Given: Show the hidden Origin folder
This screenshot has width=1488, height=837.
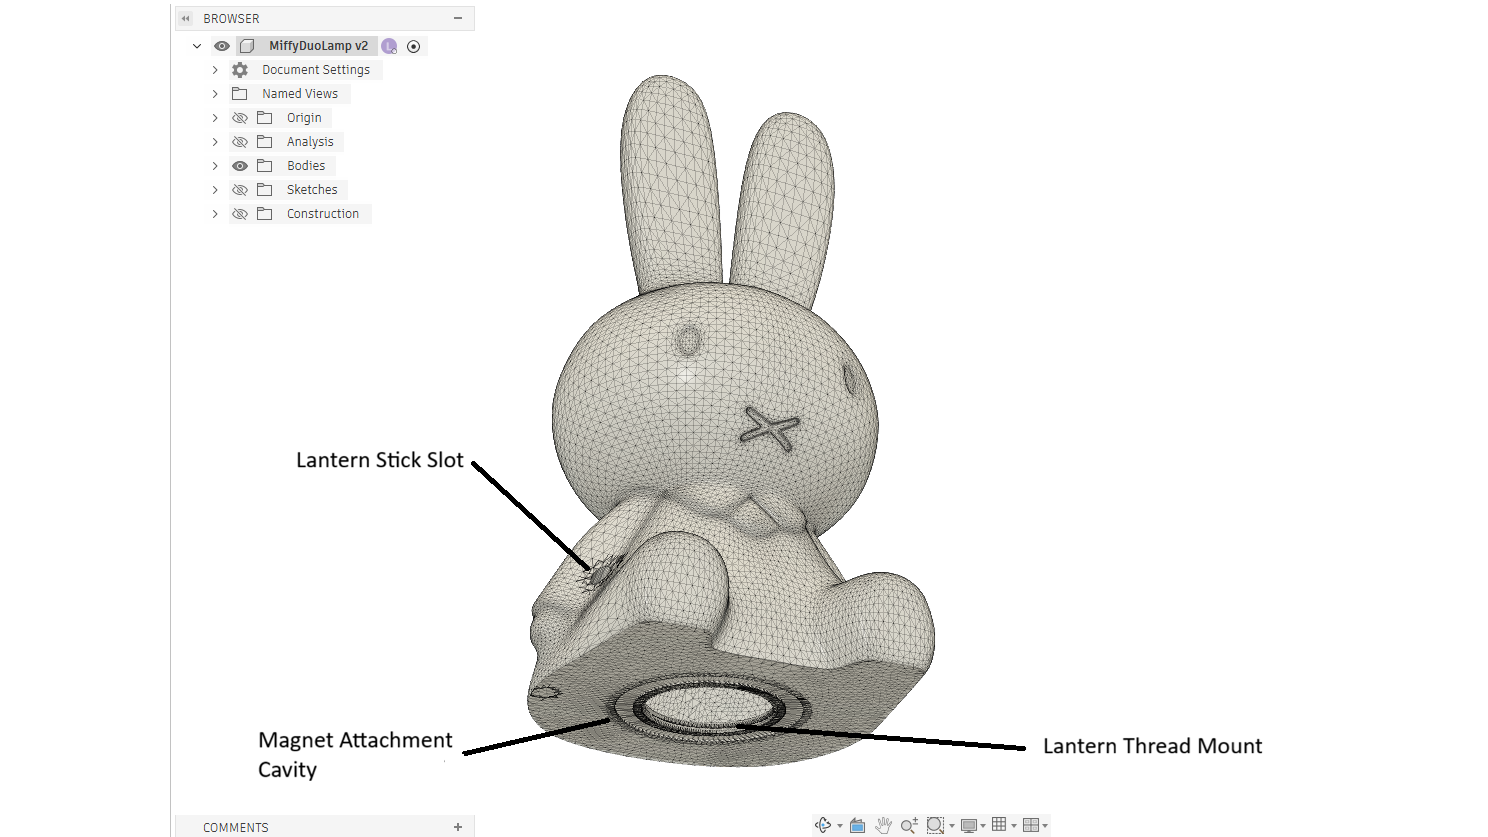Looking at the screenshot, I should (x=240, y=118).
